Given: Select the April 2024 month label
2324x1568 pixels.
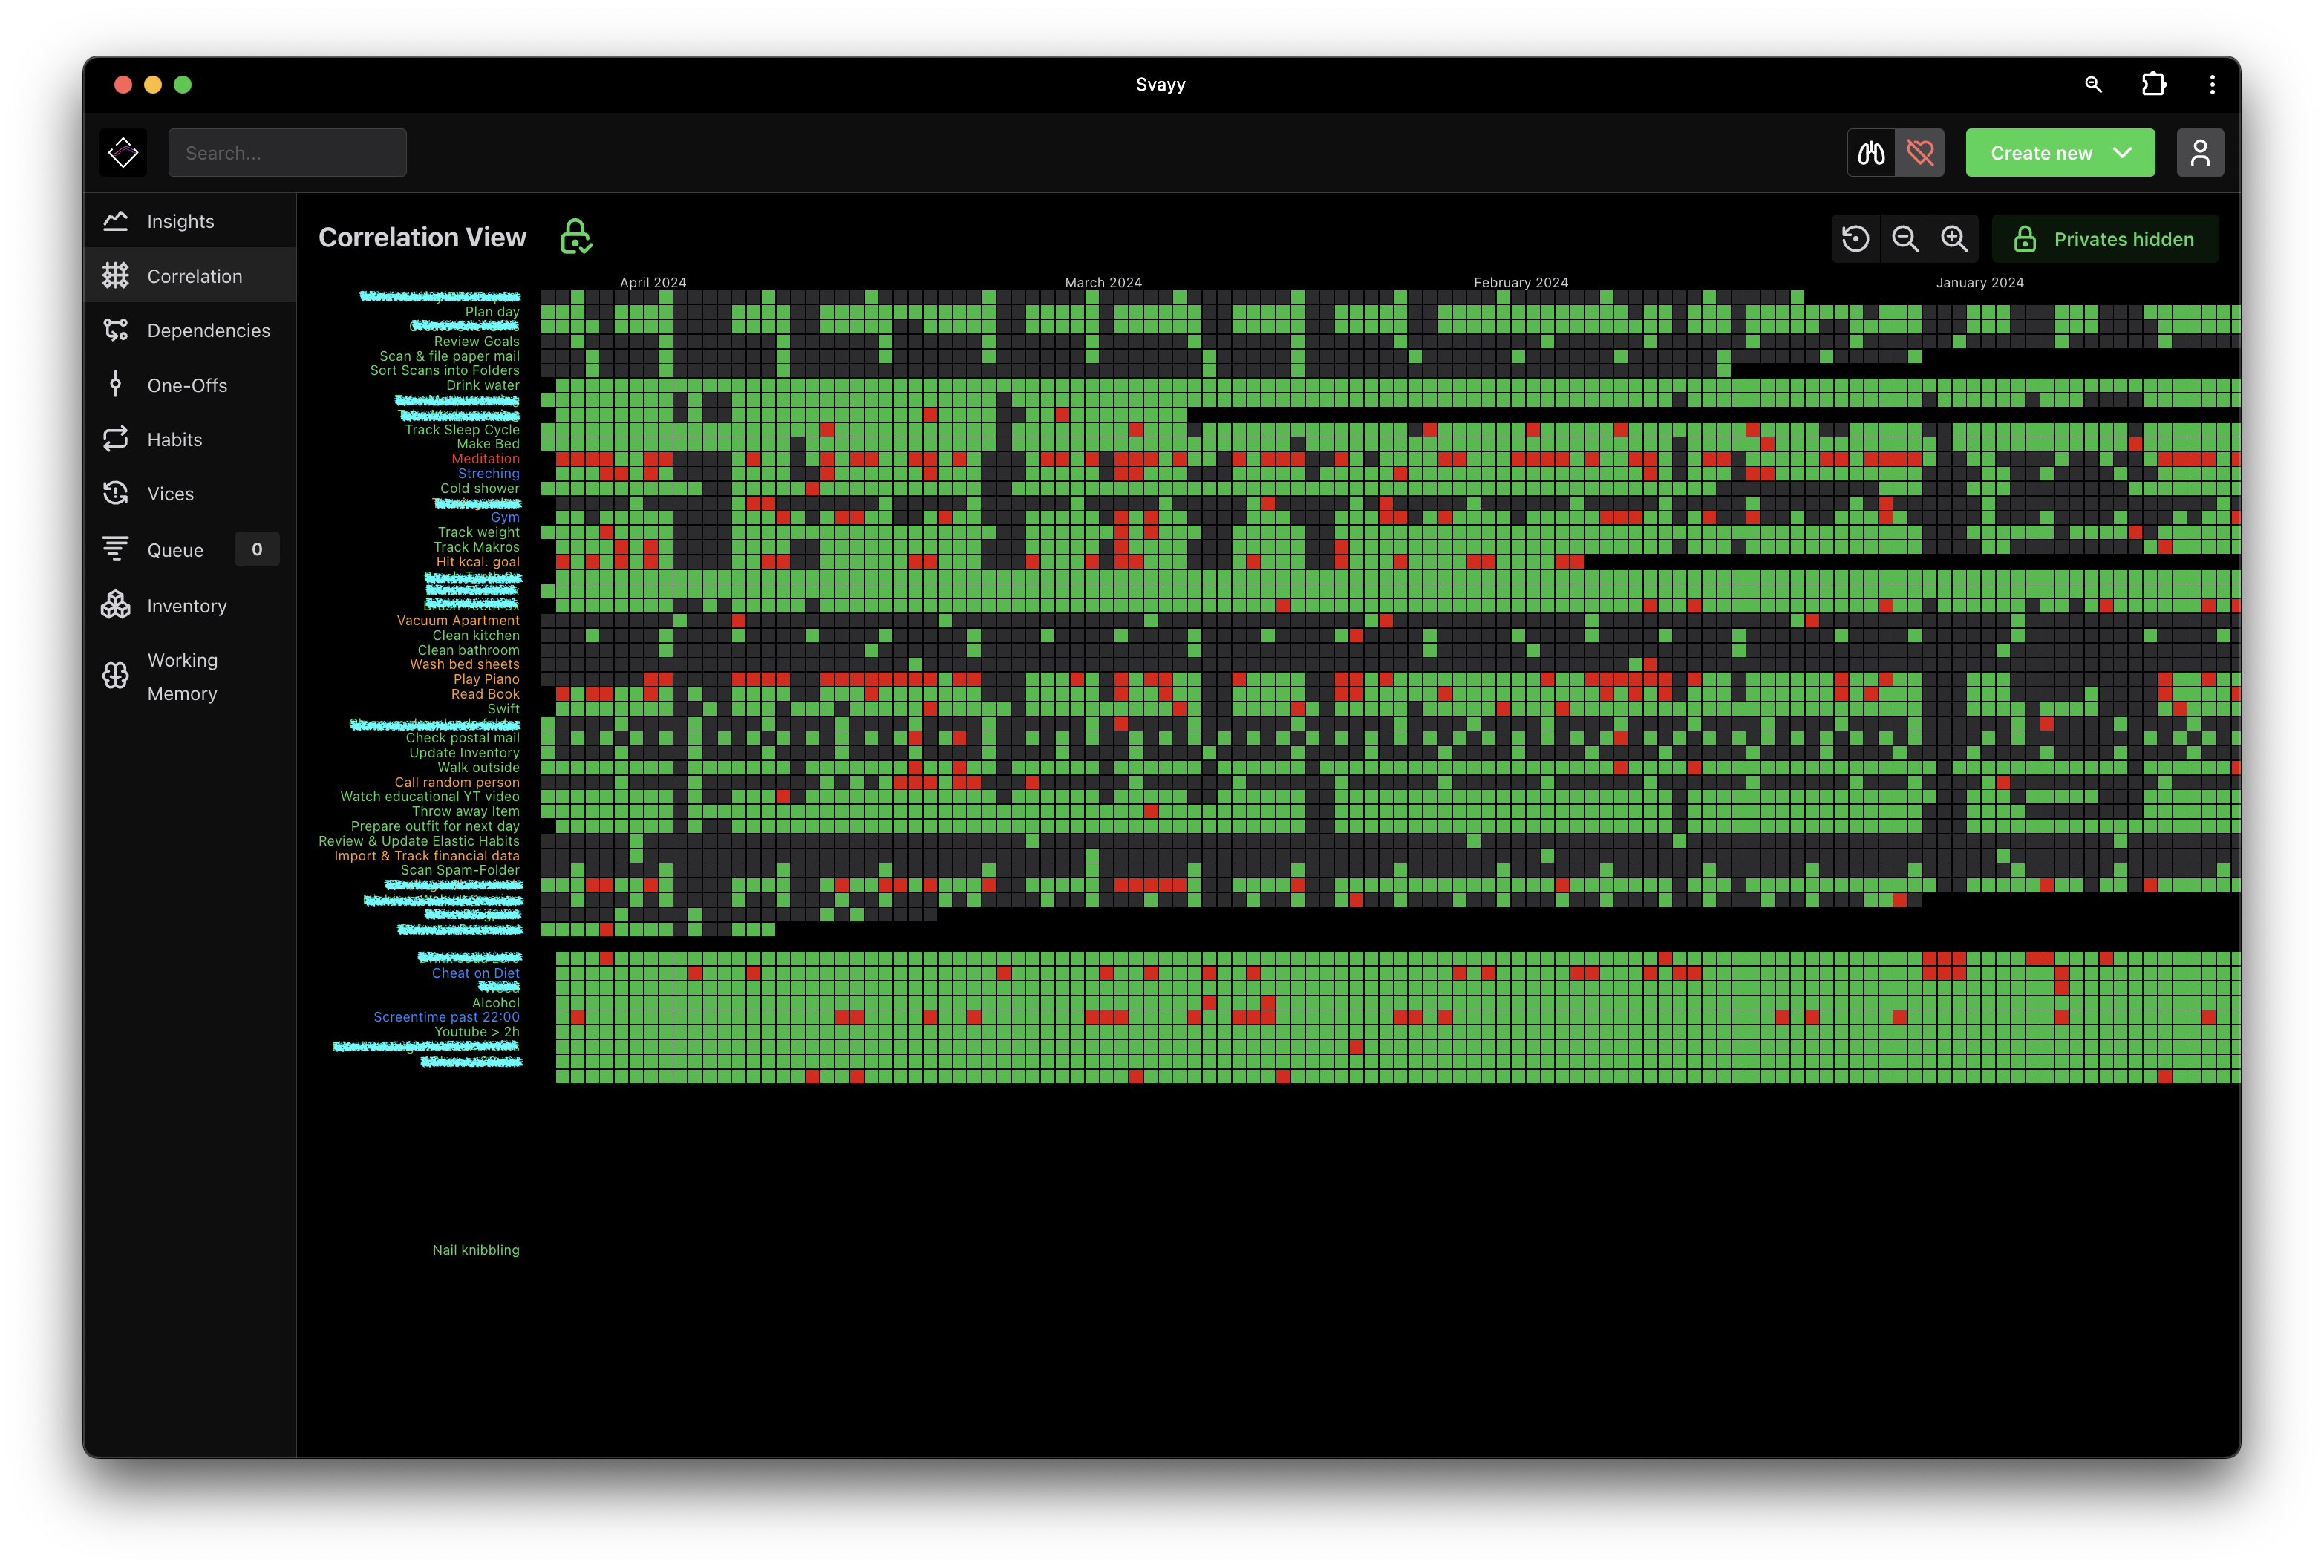Looking at the screenshot, I should point(653,283).
